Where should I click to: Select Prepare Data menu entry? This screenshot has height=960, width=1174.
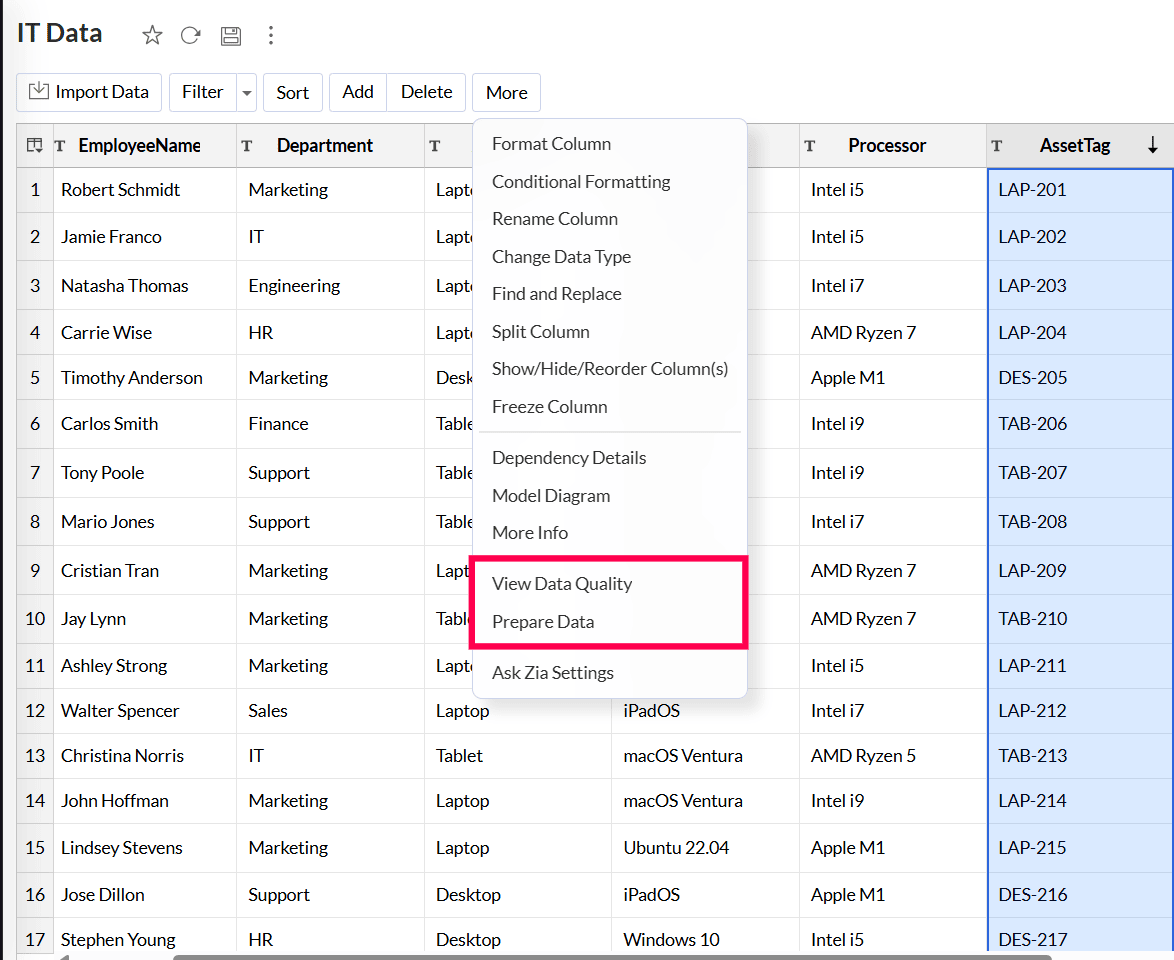tap(543, 622)
